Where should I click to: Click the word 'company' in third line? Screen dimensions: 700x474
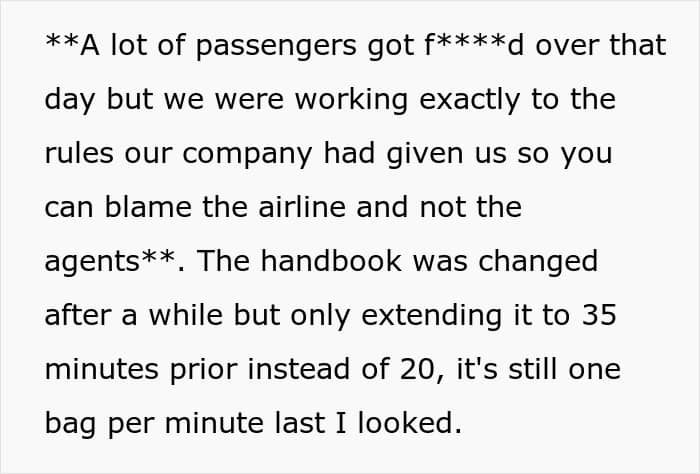pyautogui.click(x=247, y=155)
